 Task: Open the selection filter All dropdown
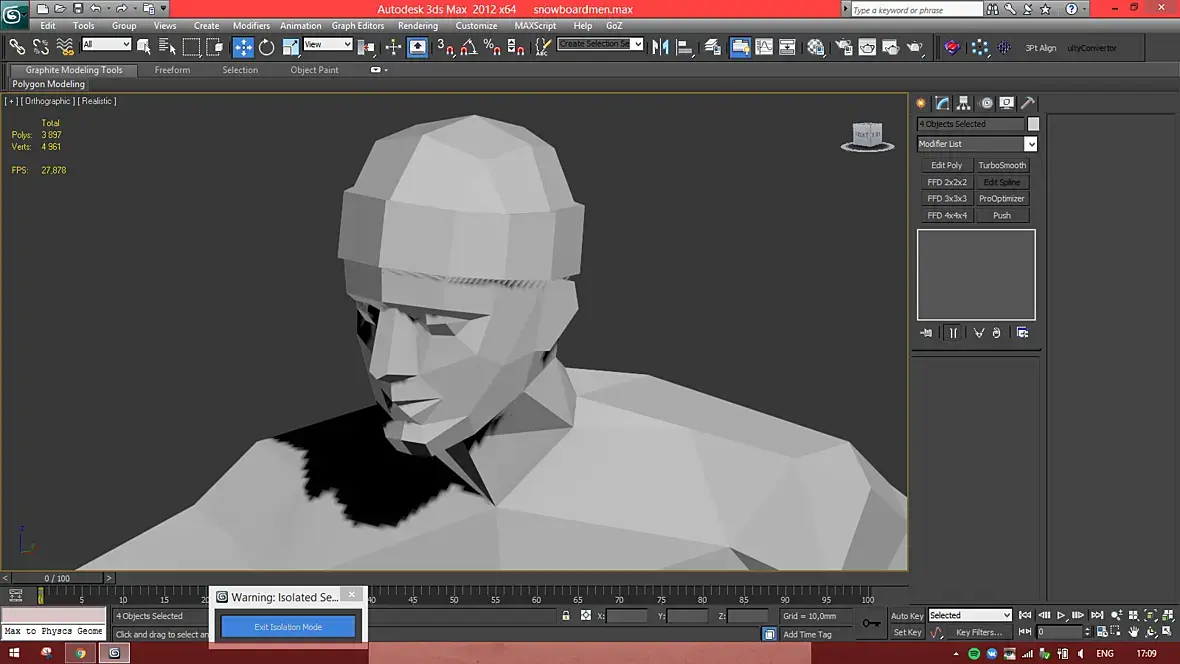(106, 45)
